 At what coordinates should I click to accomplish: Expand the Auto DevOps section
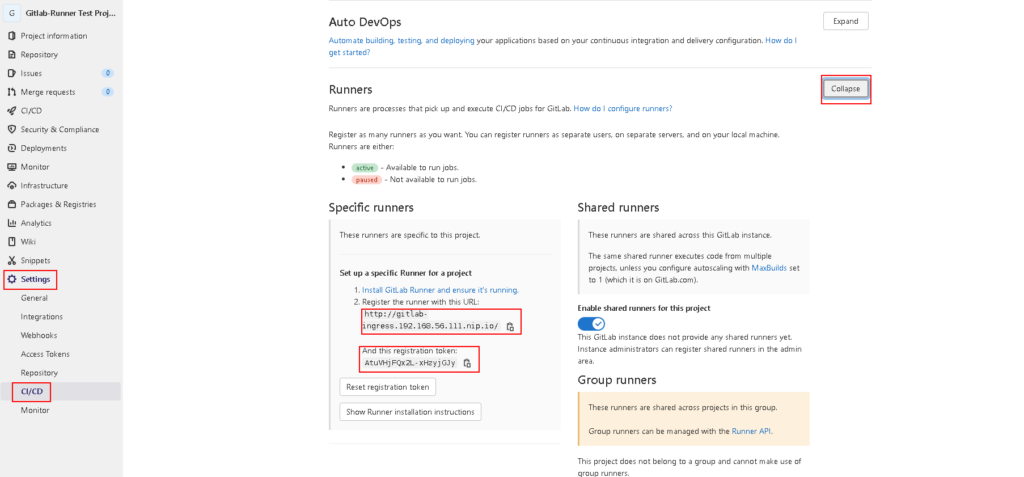[846, 21]
